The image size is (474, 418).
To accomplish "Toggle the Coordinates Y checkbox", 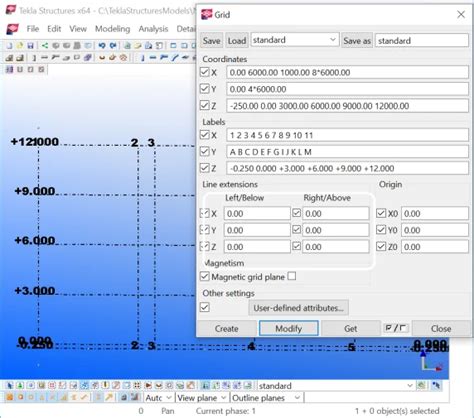I will (x=205, y=89).
